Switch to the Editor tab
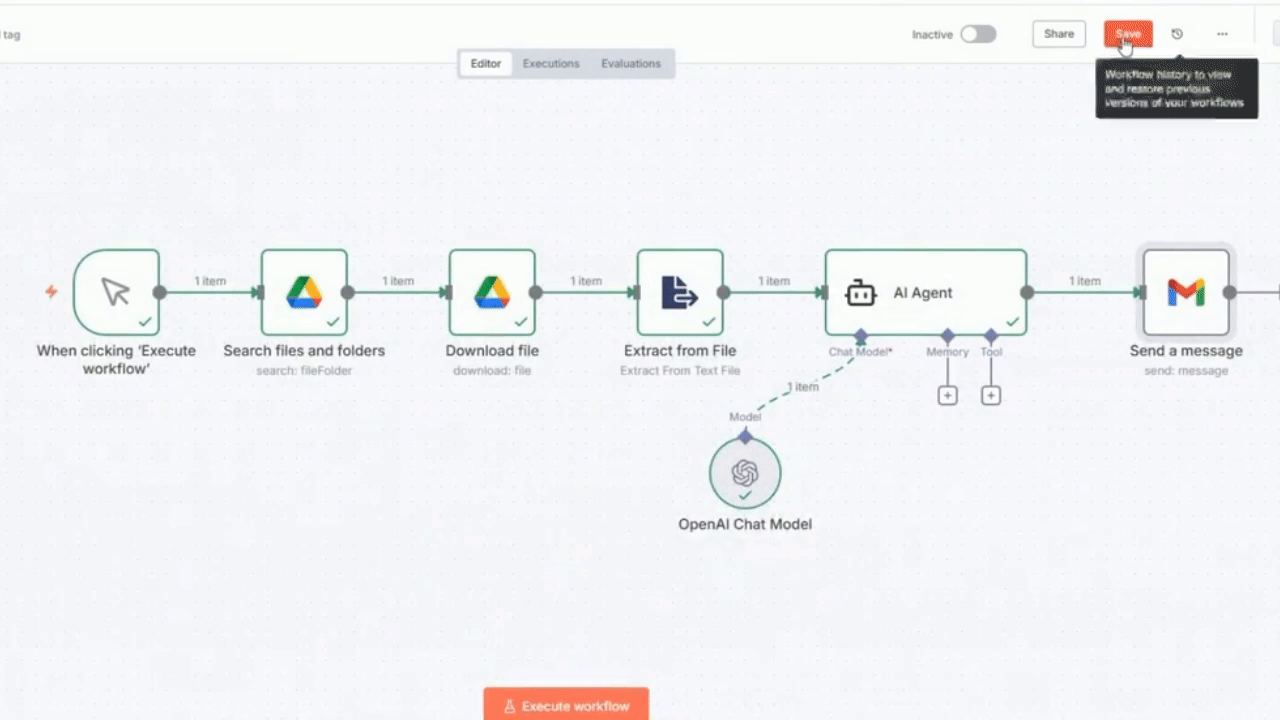1280x720 pixels. [x=486, y=64]
